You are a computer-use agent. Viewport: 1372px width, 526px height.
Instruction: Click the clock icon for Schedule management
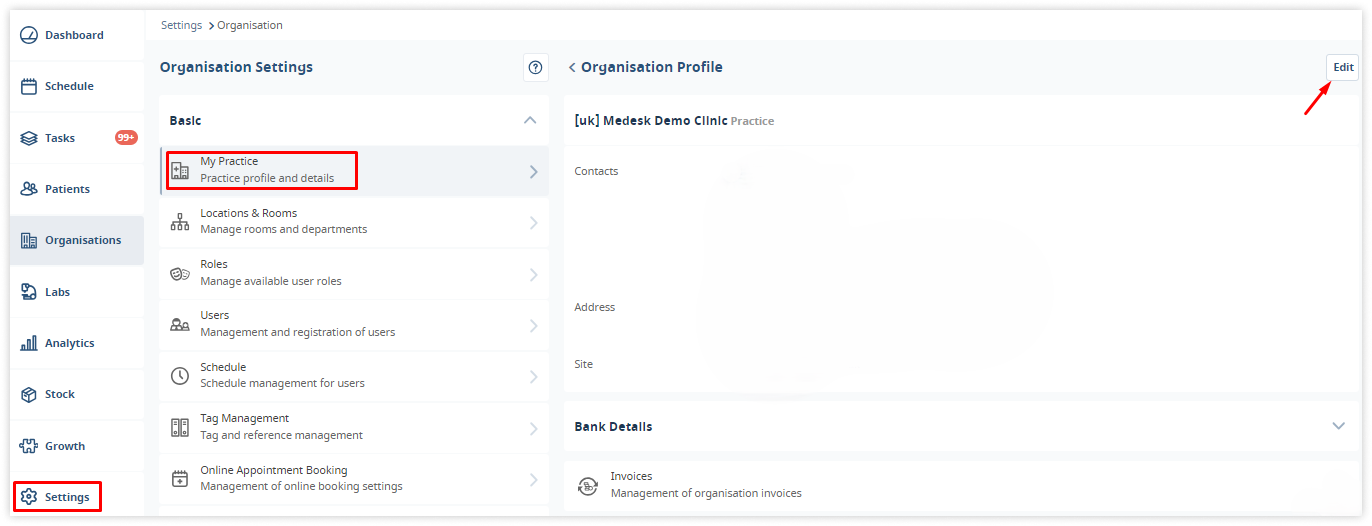pyautogui.click(x=180, y=376)
